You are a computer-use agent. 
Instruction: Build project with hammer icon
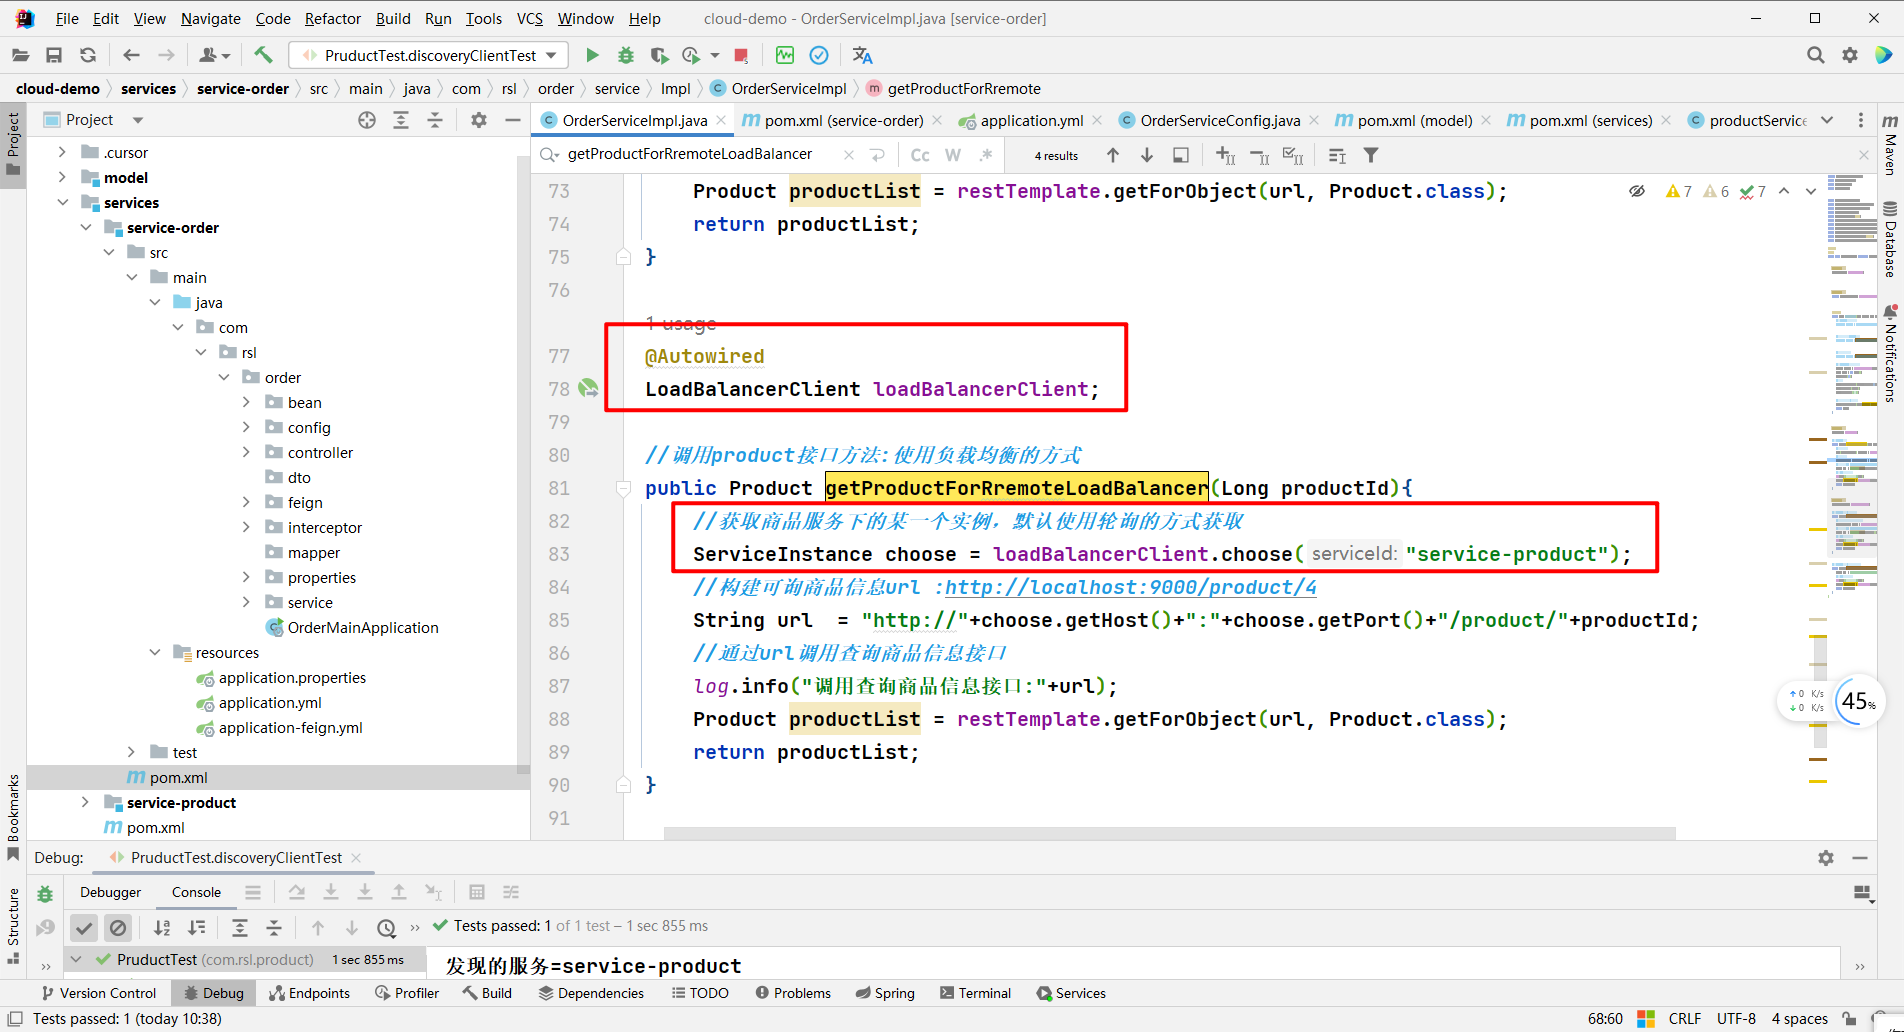[263, 55]
